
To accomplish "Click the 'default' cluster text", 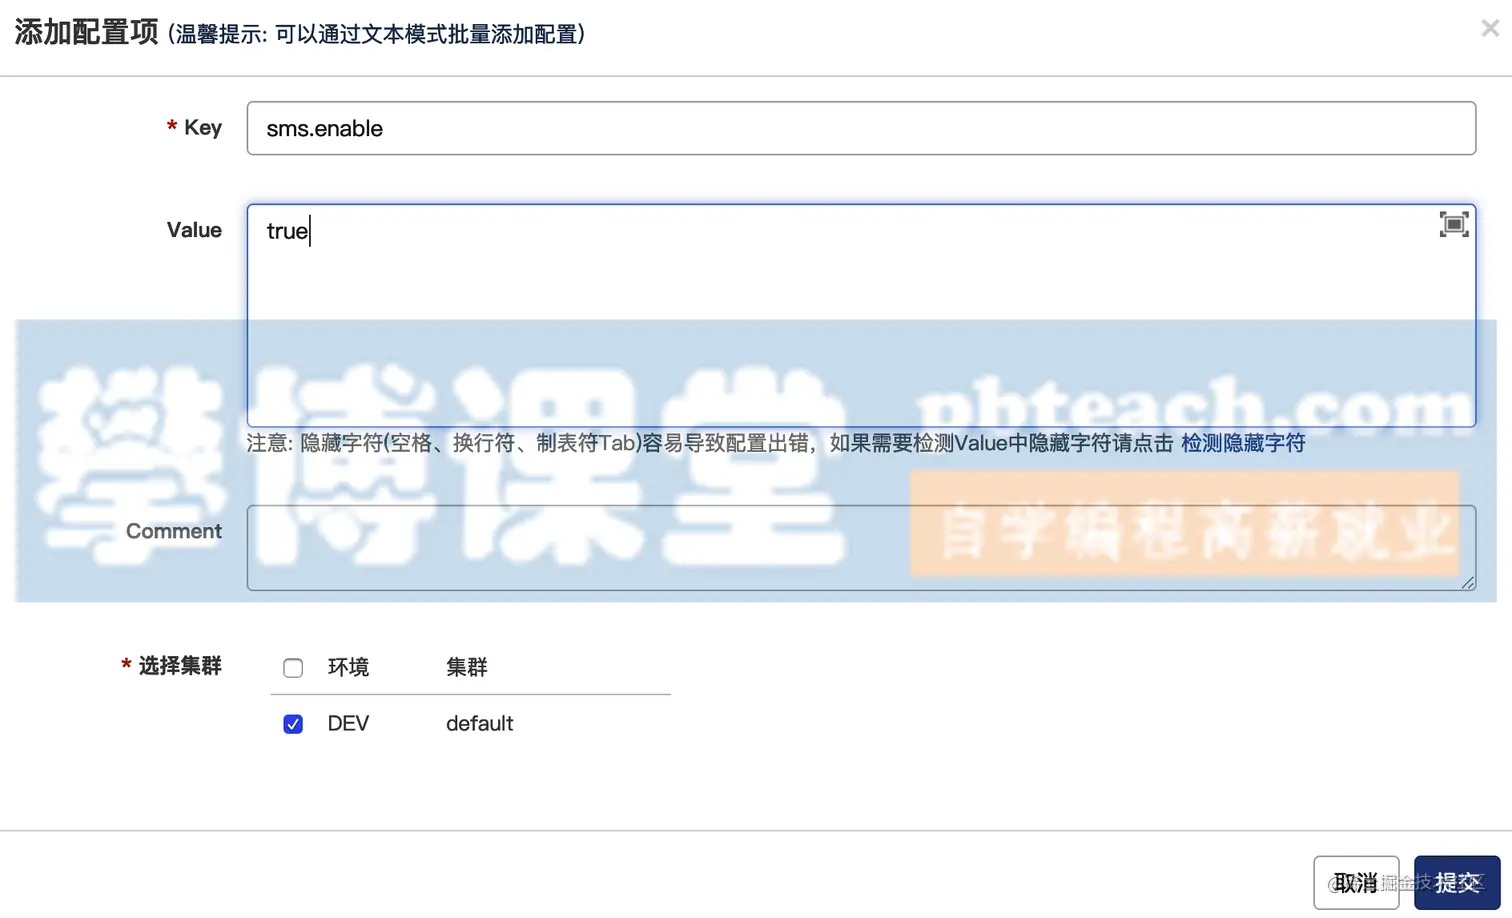I will pos(479,724).
